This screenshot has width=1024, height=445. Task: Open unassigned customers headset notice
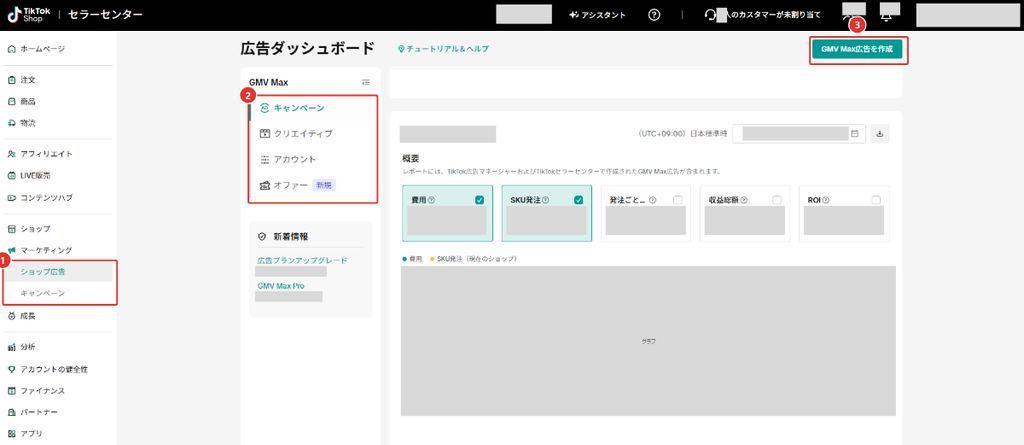click(763, 14)
